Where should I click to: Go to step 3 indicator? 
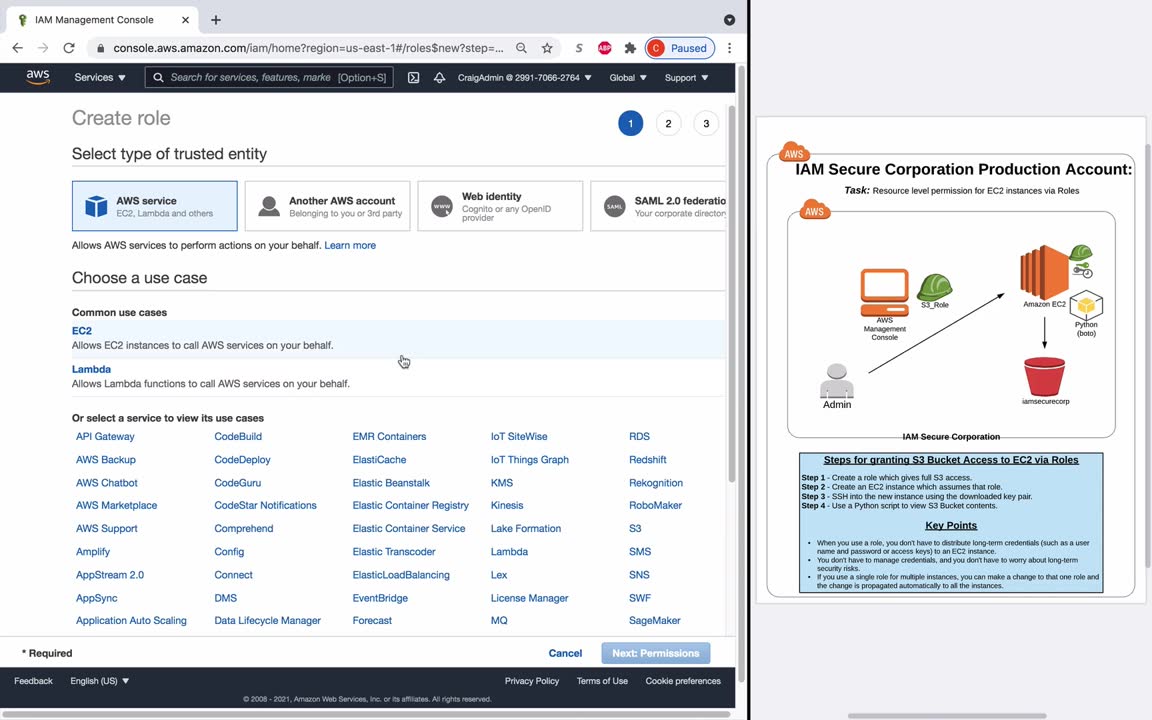706,123
